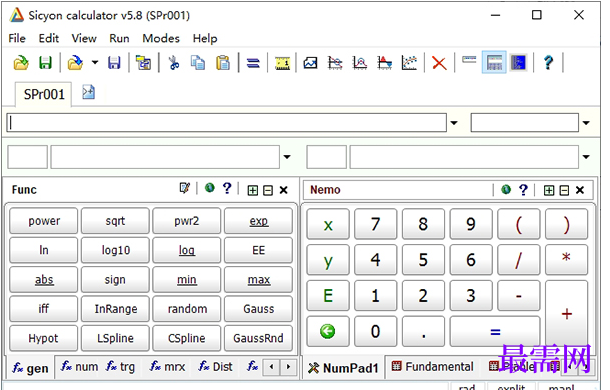Open the Run menu
Screen dimensions: 610x390
coord(119,38)
